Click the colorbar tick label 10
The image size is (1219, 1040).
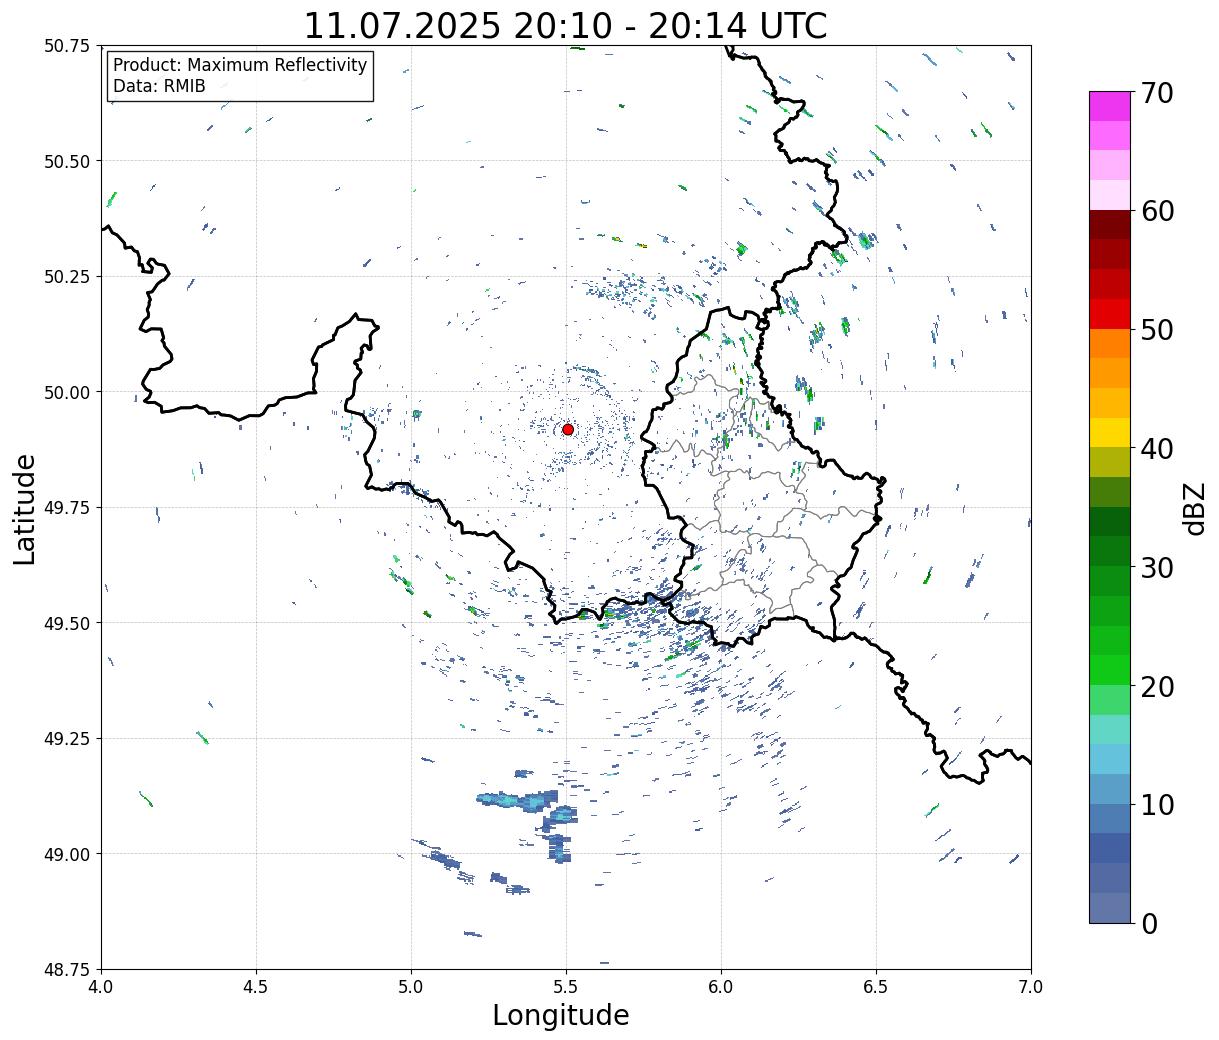(1157, 804)
